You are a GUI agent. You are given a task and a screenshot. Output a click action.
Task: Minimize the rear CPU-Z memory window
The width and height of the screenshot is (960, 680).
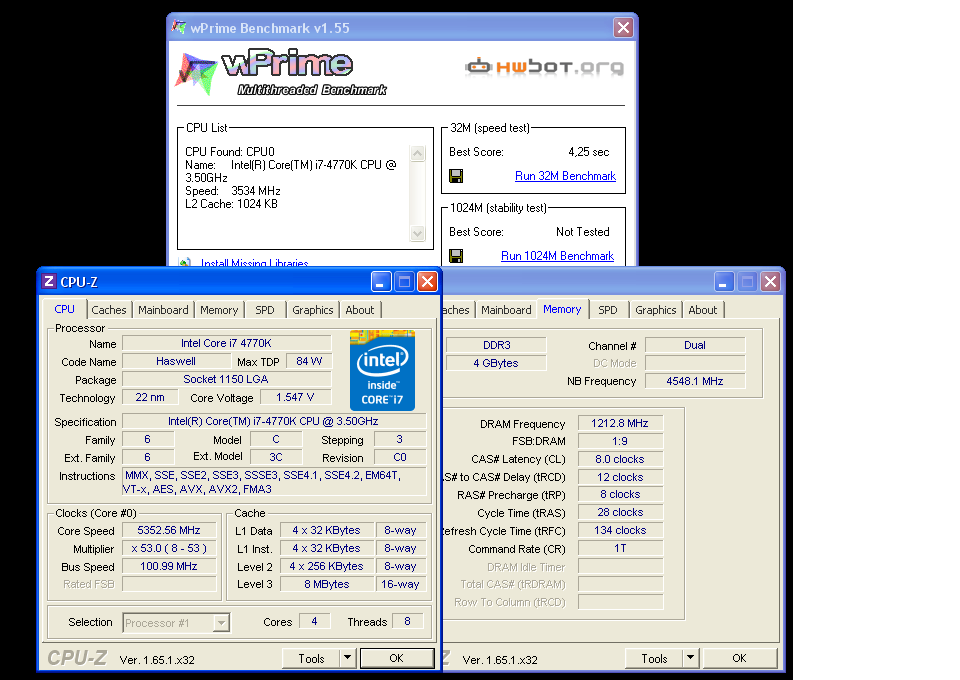(724, 282)
